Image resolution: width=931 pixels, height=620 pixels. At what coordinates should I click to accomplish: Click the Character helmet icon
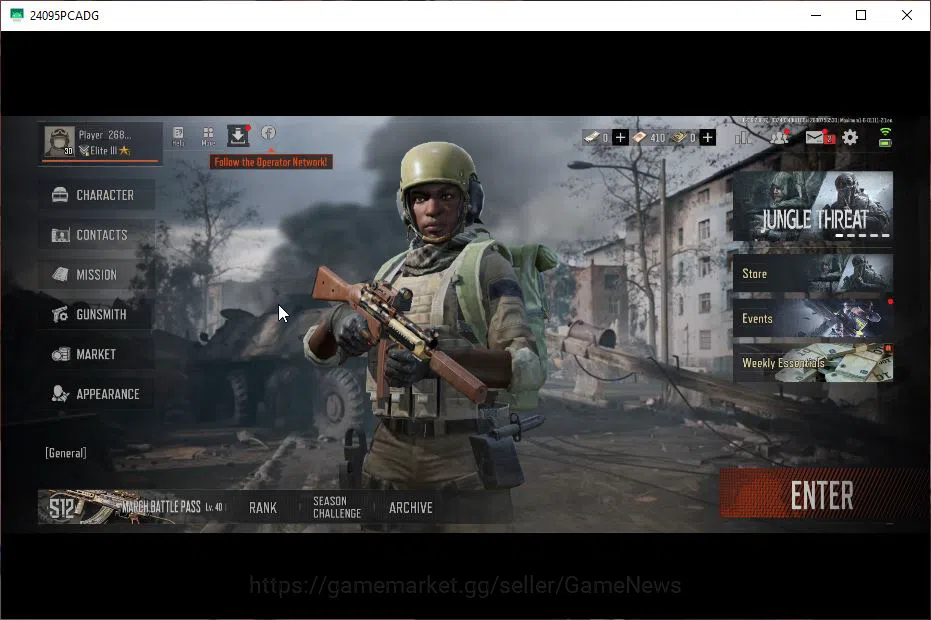click(x=60, y=195)
